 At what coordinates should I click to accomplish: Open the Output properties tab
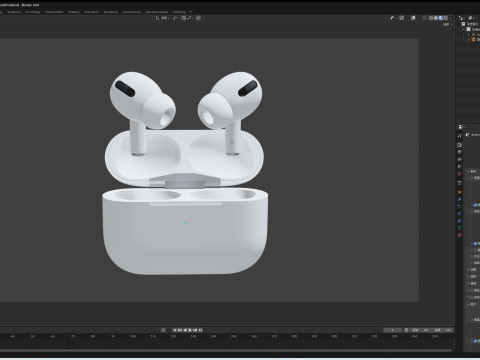point(459,152)
